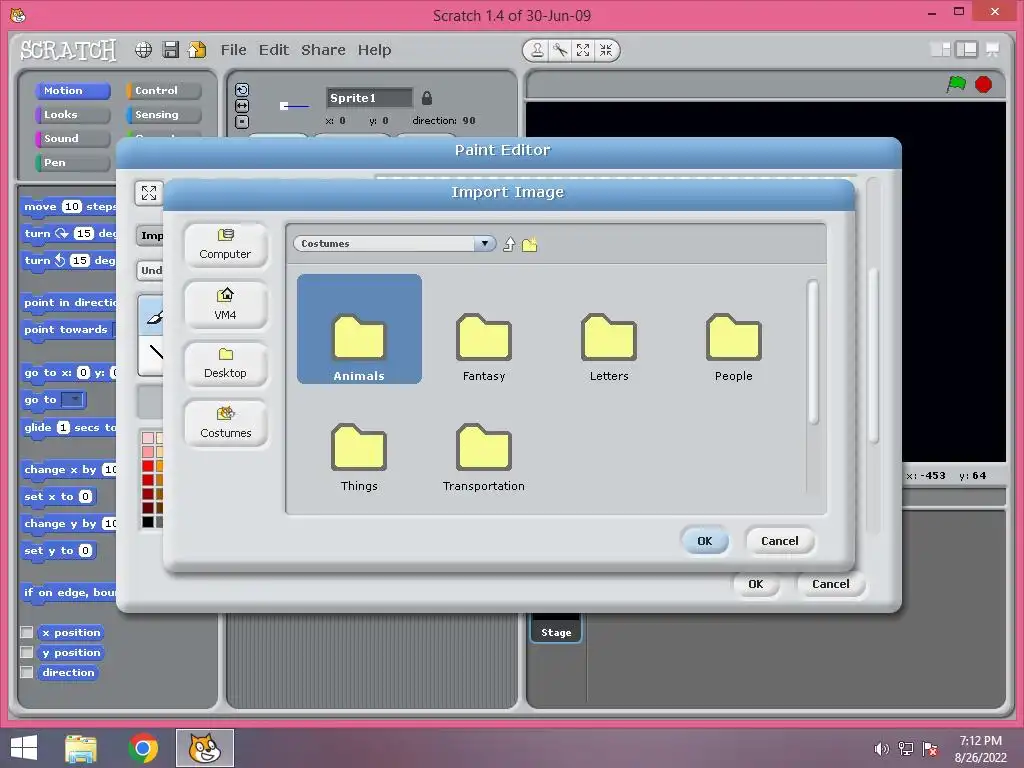Click Cancel in Paint Editor window
The image size is (1024, 768).
[x=831, y=584]
